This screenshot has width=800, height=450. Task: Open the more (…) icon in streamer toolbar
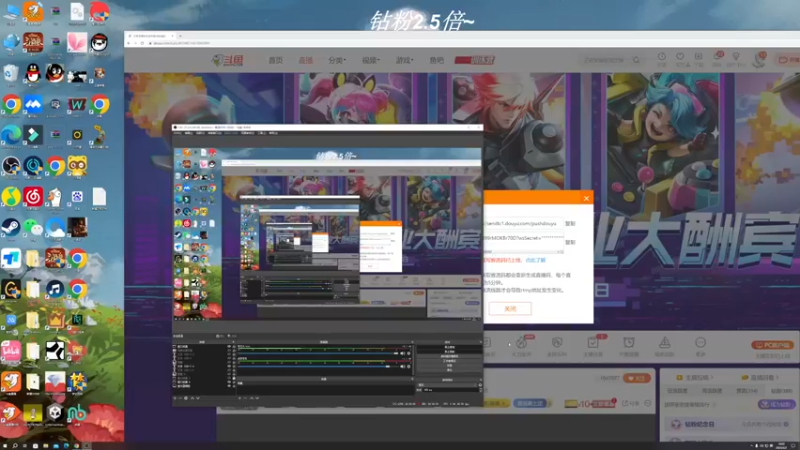[x=701, y=342]
